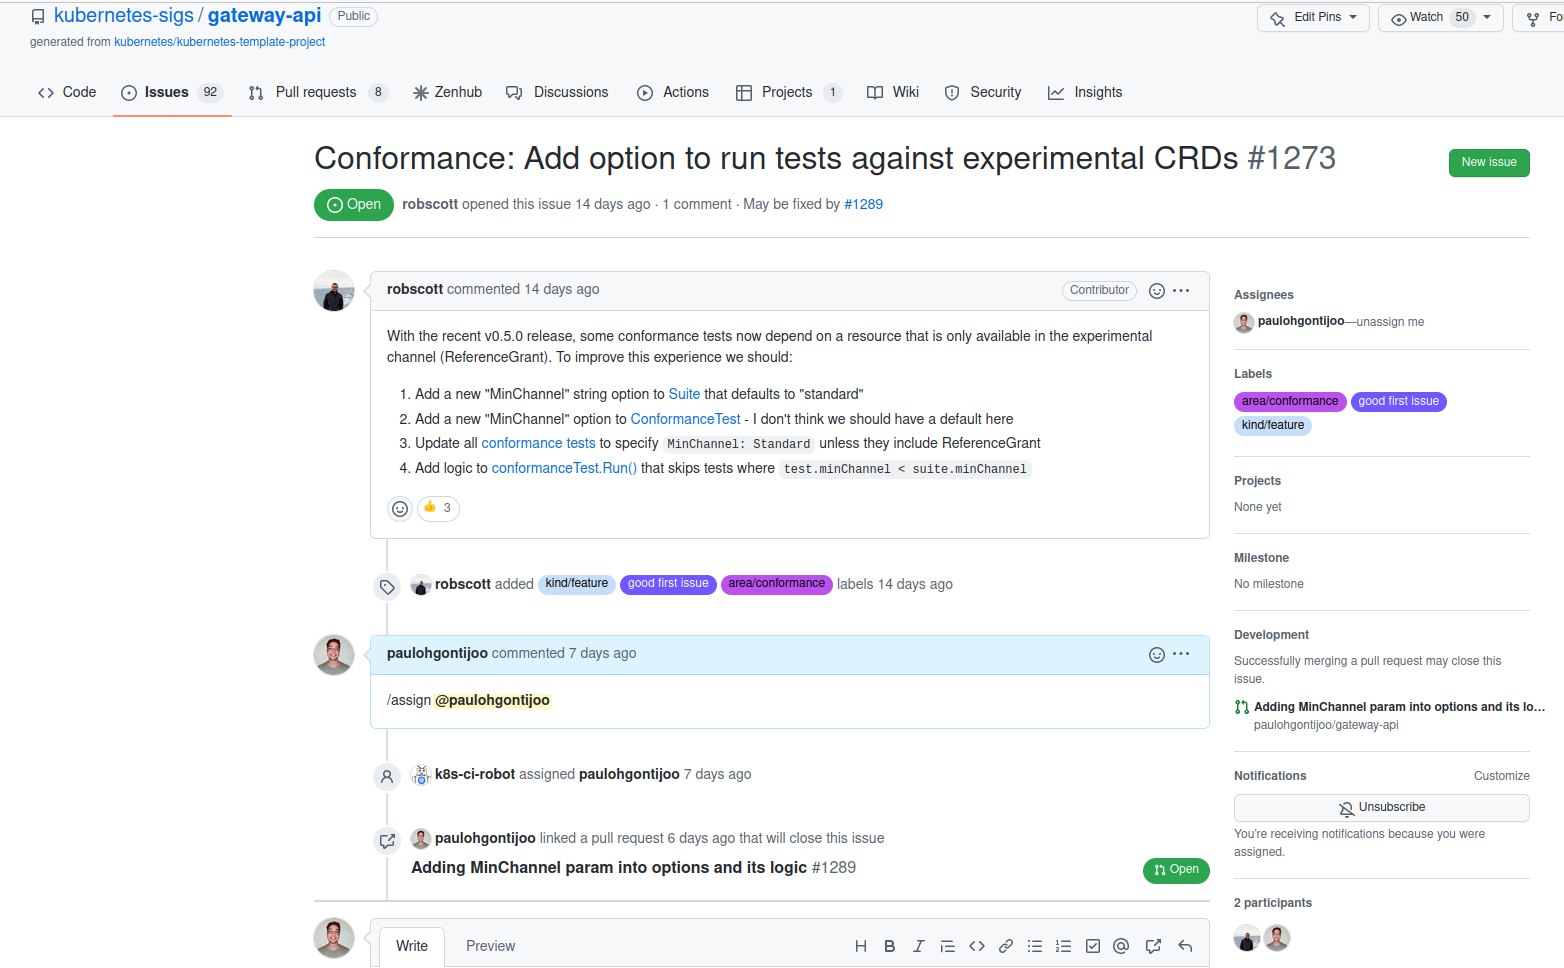Image resolution: width=1564 pixels, height=968 pixels.
Task: Click unassign me link
Action: [1390, 322]
